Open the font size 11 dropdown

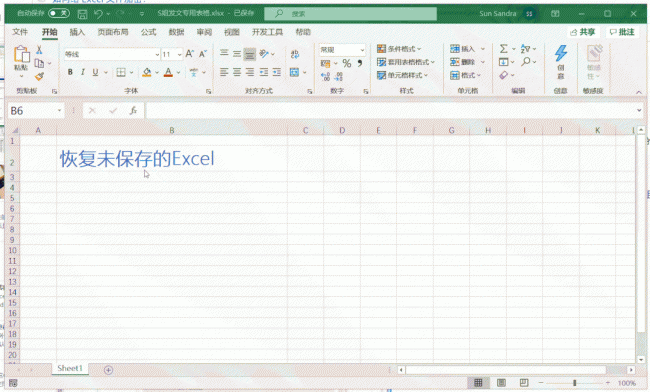[x=179, y=54]
